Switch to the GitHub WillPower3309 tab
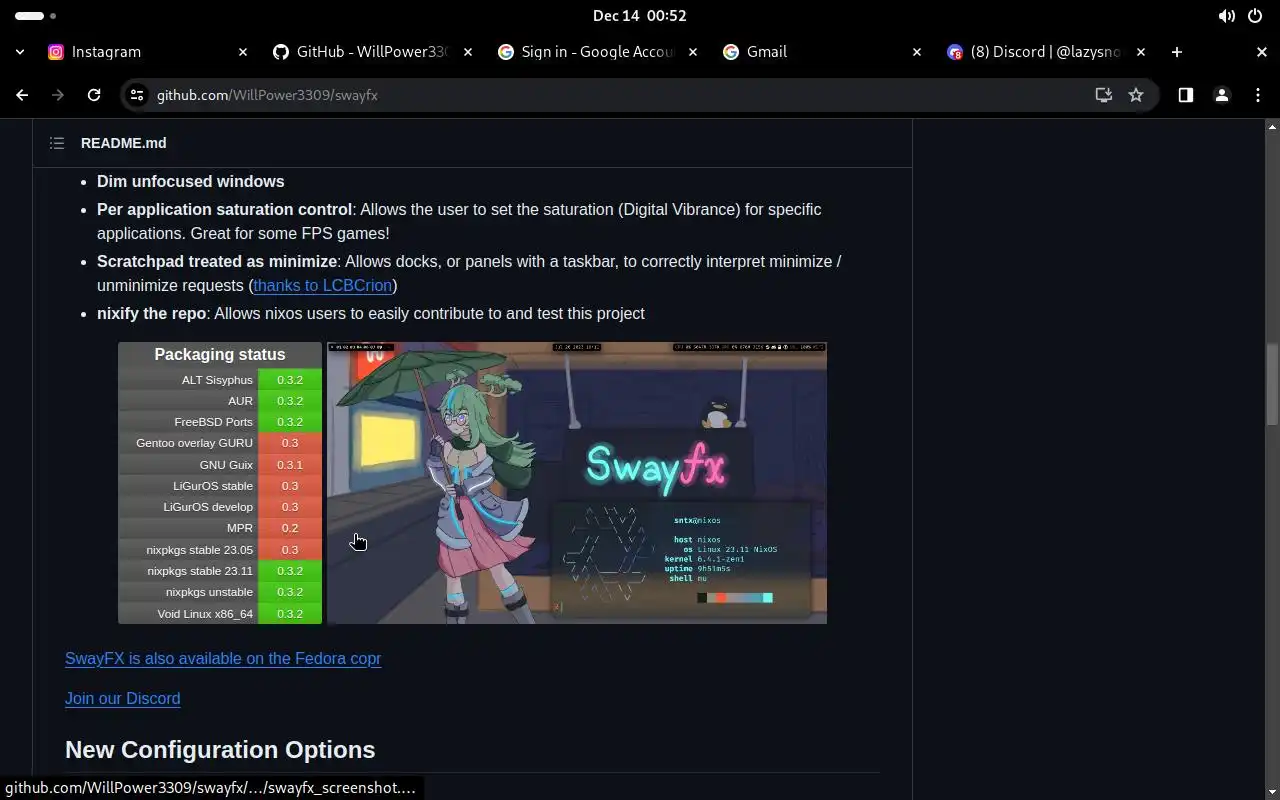This screenshot has height=800, width=1280. click(374, 52)
